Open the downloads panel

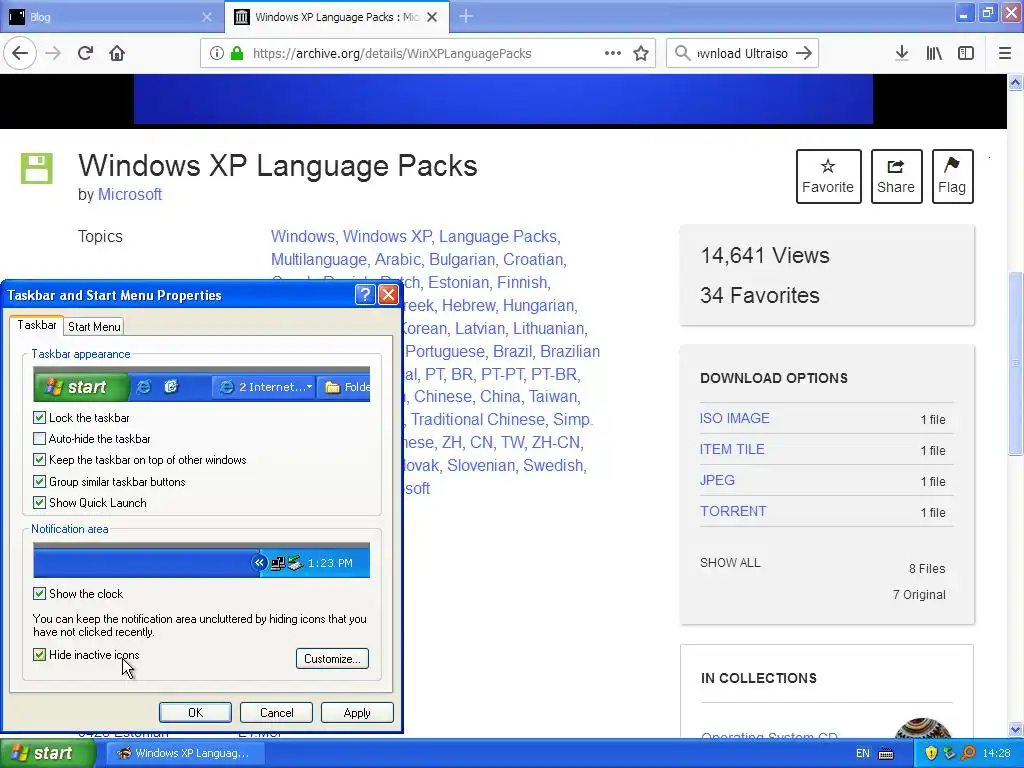(x=902, y=53)
